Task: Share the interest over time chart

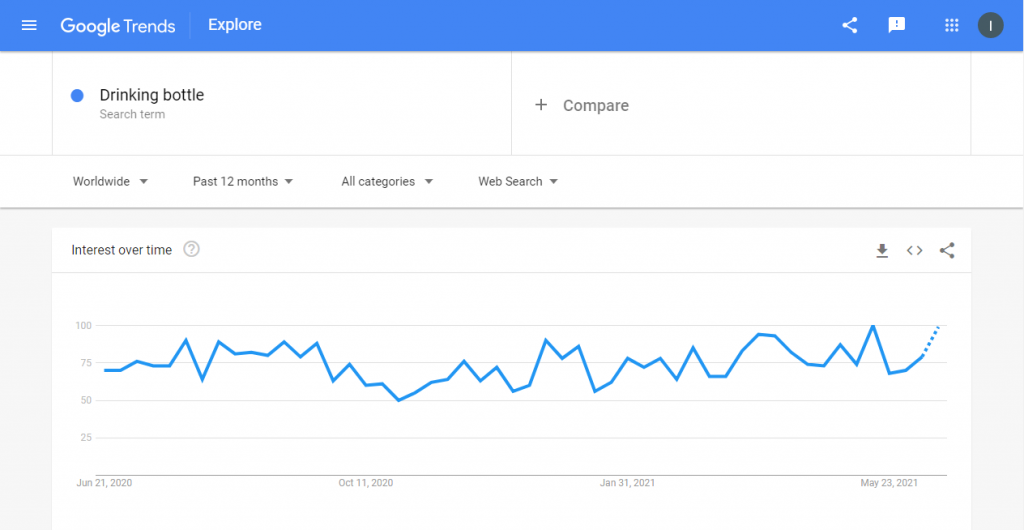Action: 947,251
